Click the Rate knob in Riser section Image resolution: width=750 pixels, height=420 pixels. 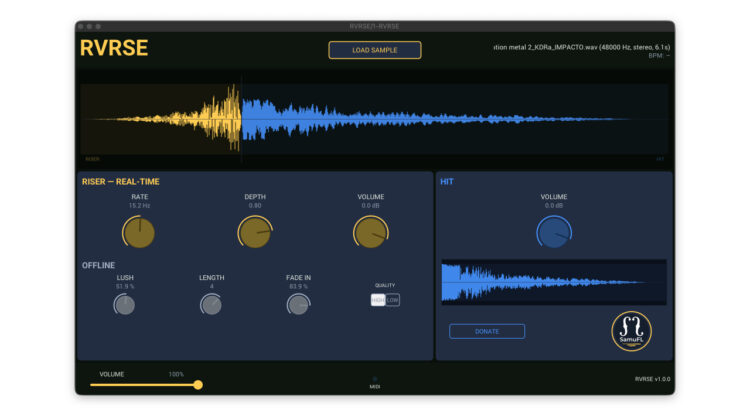coord(138,232)
